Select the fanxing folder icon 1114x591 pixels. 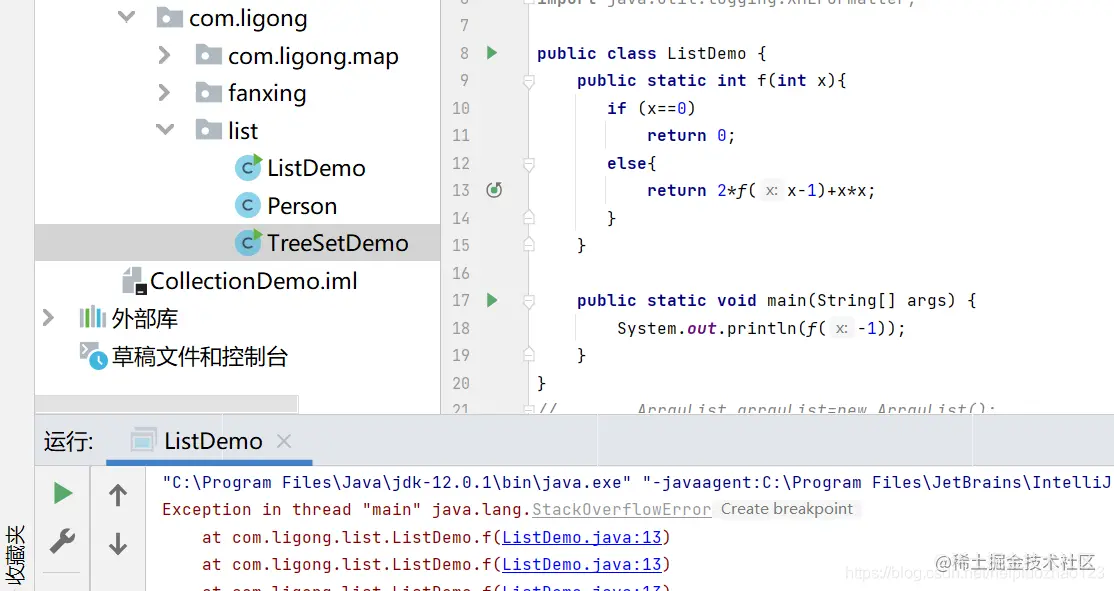pyautogui.click(x=209, y=92)
